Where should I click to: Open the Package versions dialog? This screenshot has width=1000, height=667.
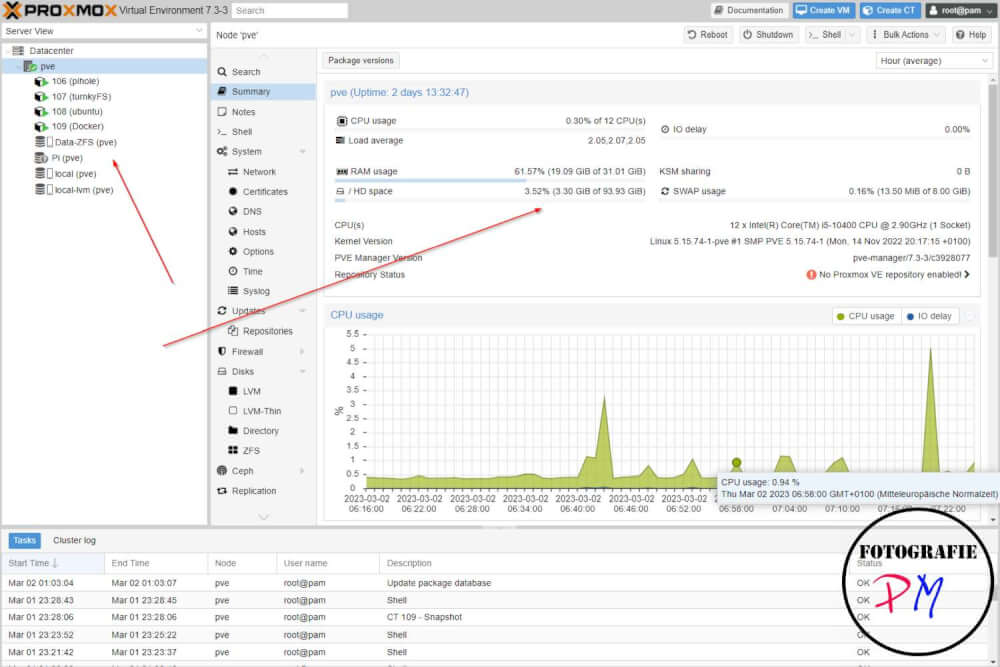(361, 61)
